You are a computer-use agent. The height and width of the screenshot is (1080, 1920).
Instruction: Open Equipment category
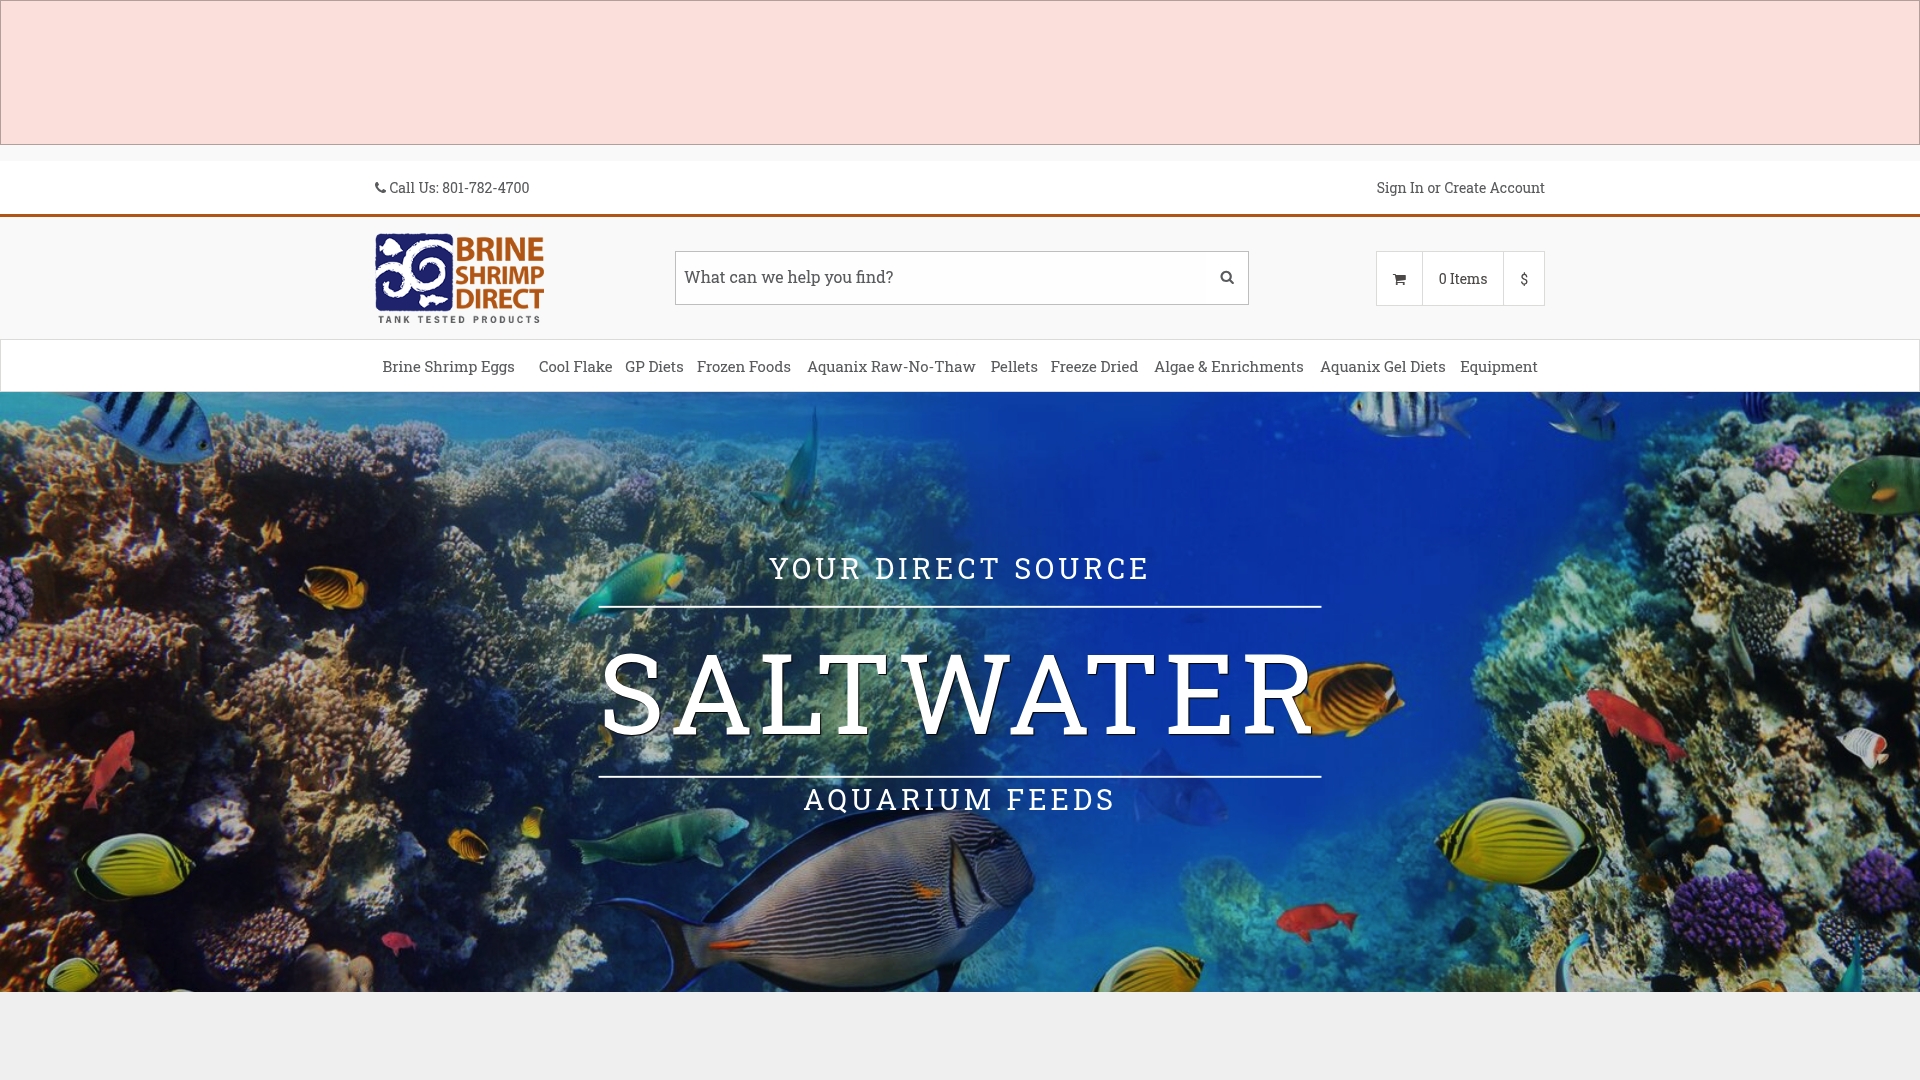tap(1499, 366)
